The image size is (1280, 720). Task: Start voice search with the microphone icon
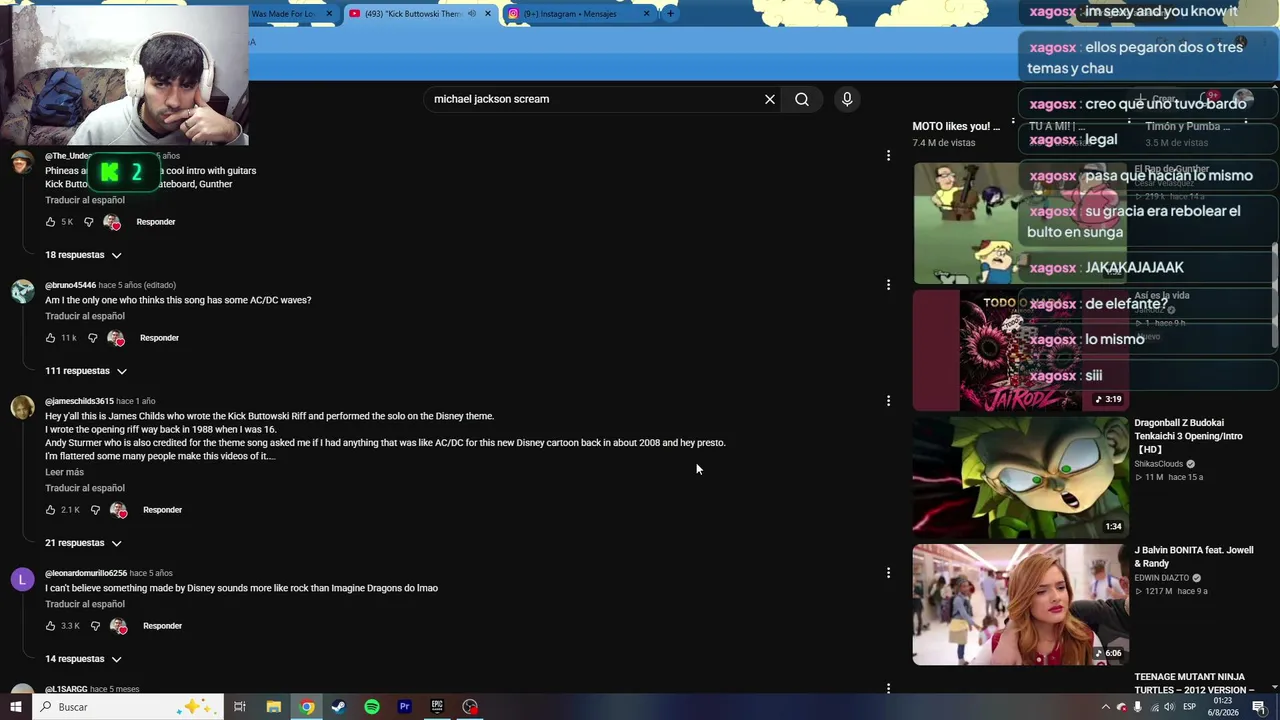click(847, 99)
